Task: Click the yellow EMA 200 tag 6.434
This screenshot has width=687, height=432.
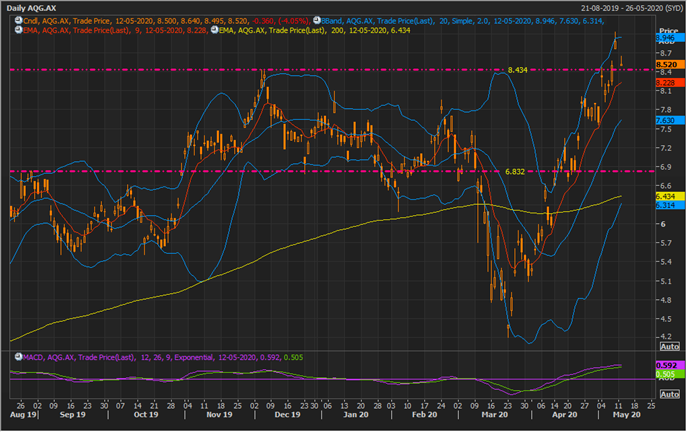Action: pos(670,196)
